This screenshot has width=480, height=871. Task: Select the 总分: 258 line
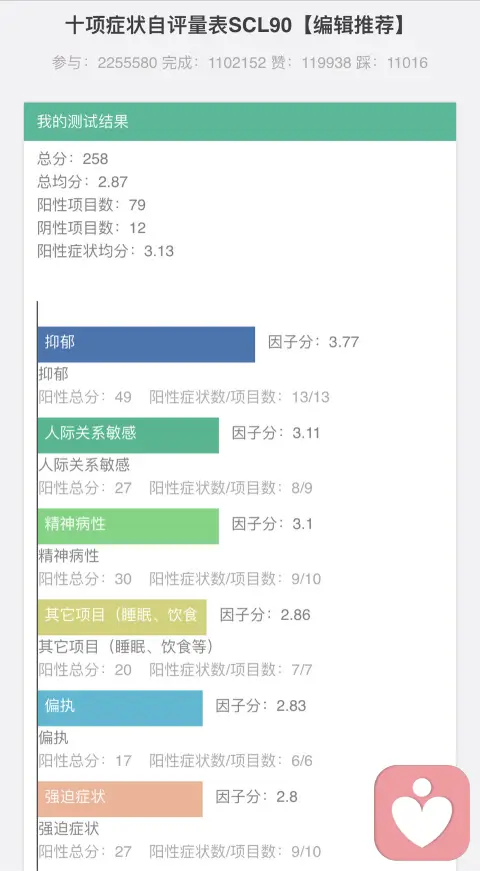tap(73, 159)
